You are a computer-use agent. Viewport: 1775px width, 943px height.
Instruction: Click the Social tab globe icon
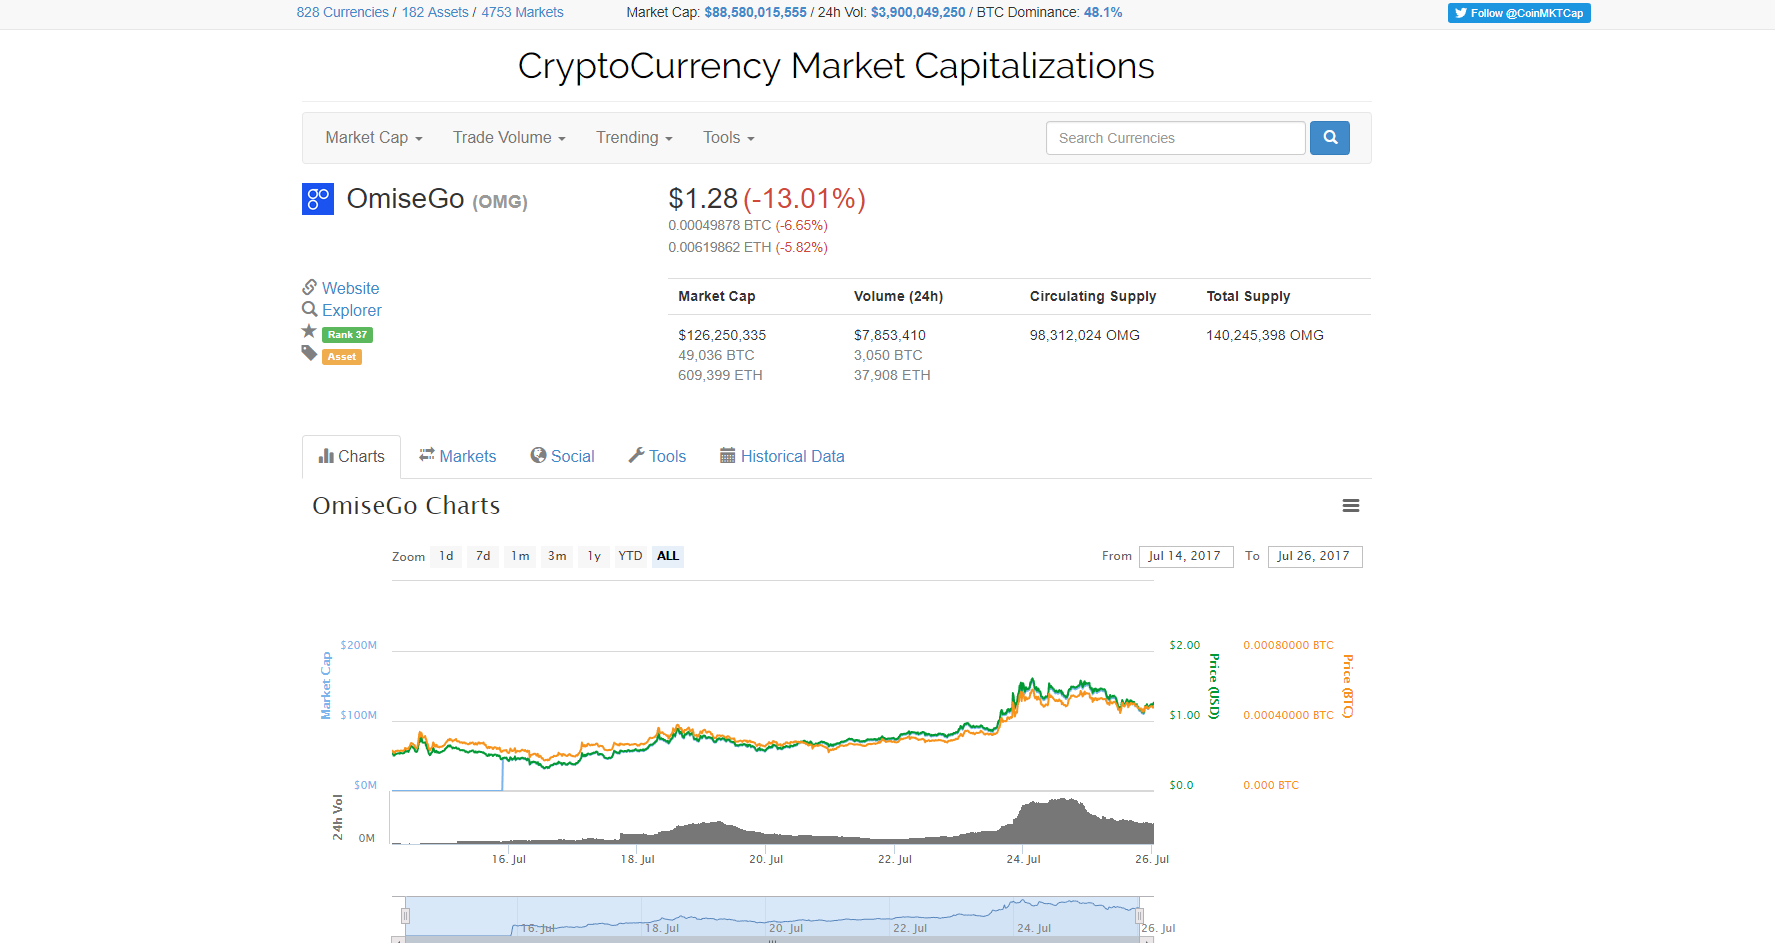click(539, 455)
